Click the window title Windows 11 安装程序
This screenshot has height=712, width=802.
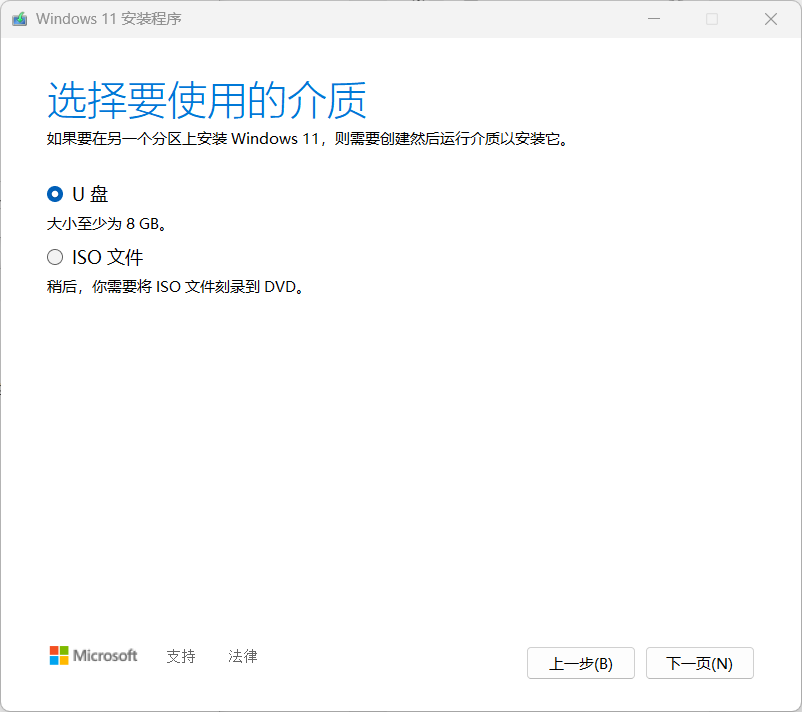tap(108, 19)
